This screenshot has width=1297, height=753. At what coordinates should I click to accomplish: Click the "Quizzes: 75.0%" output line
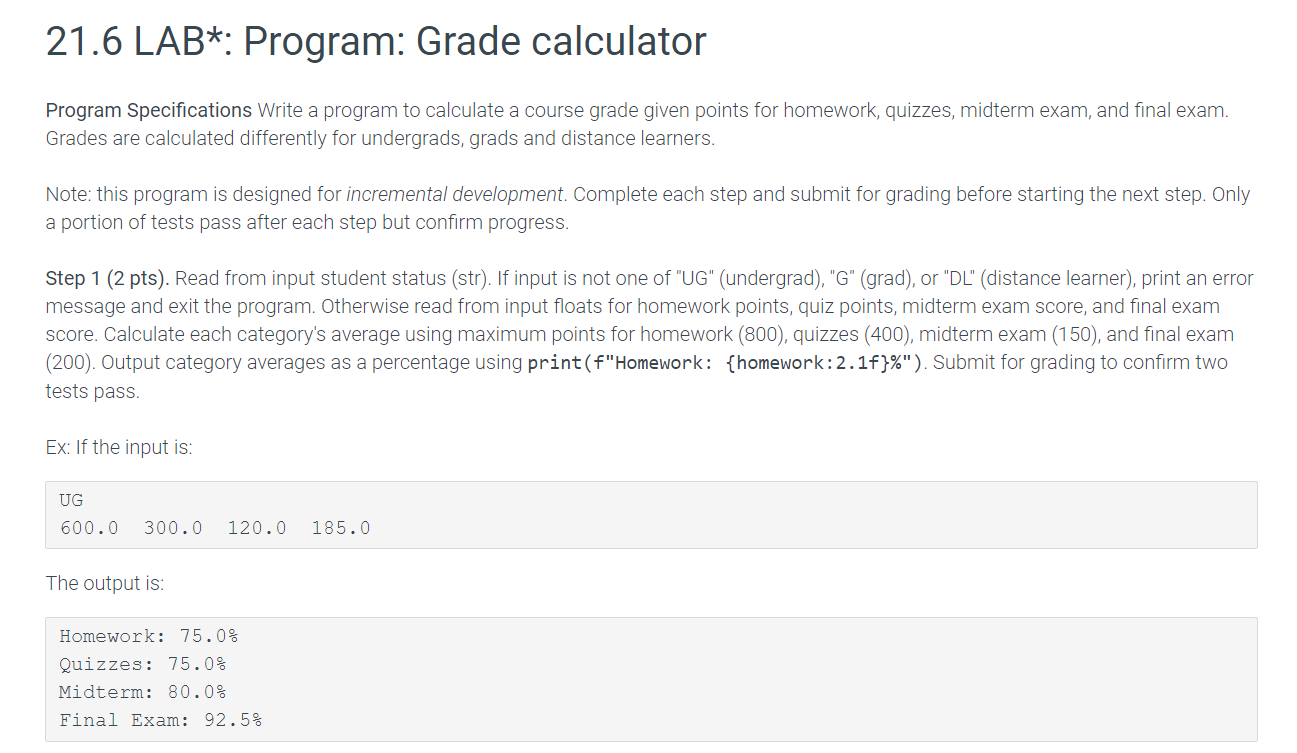pos(143,664)
